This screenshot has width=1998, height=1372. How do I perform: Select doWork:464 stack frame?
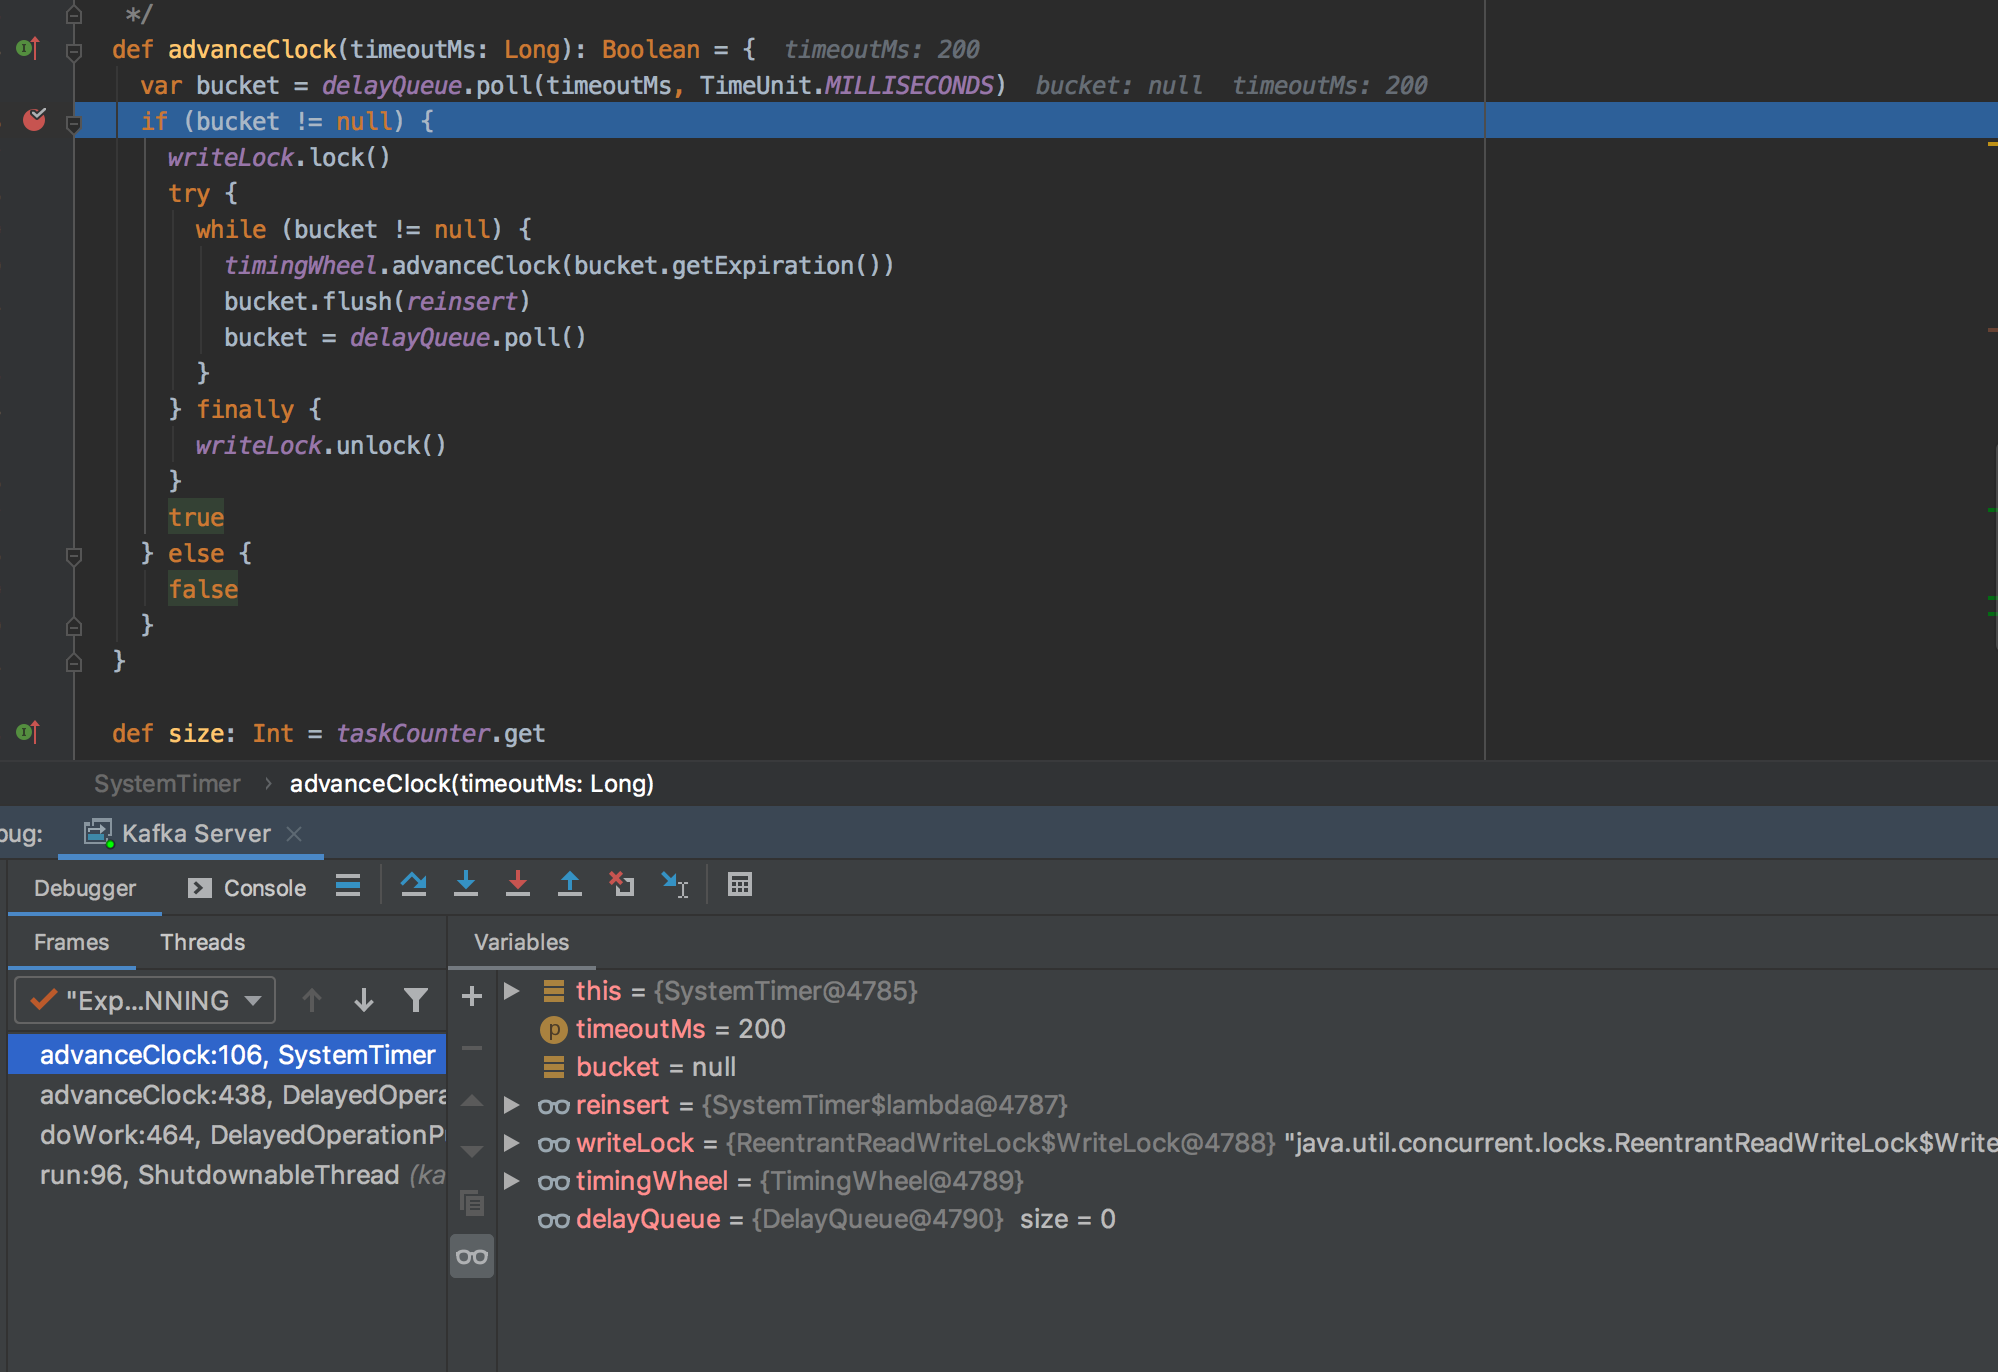pos(240,1135)
